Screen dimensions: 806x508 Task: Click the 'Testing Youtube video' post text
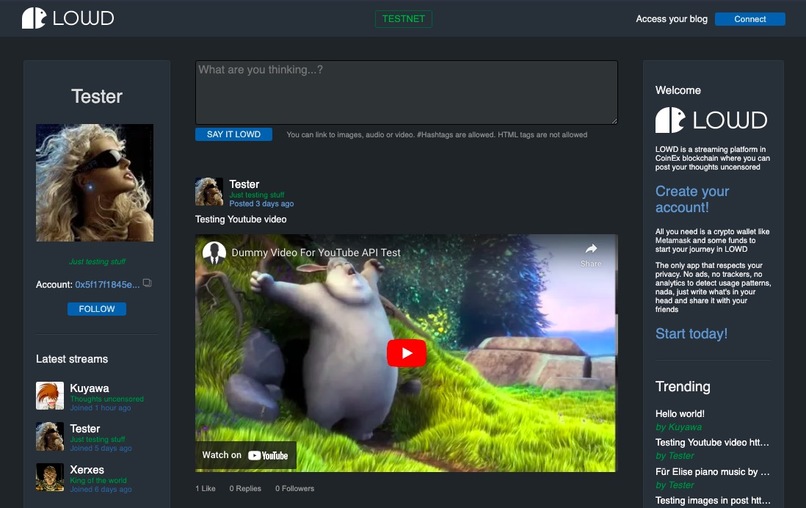(x=241, y=220)
